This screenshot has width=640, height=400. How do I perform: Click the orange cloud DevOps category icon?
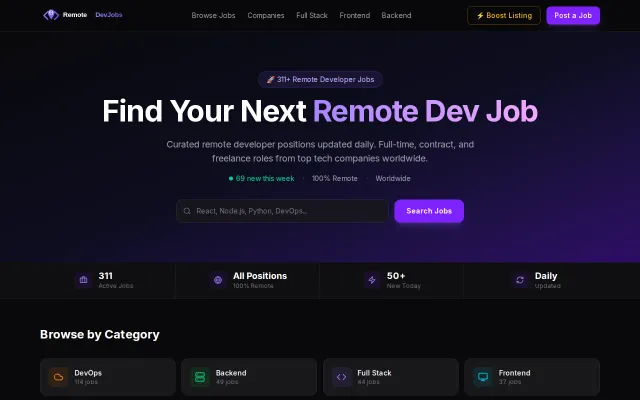pyautogui.click(x=58, y=377)
